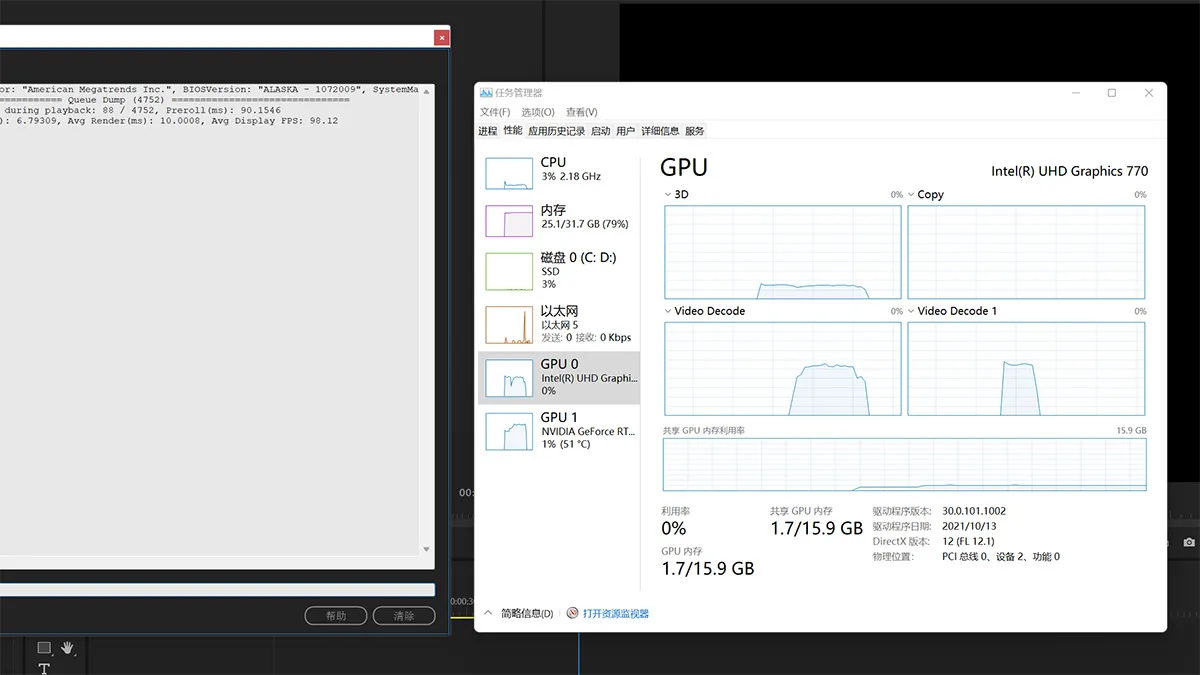Click the 3D utilization graph
1200x675 pixels.
[x=783, y=252]
